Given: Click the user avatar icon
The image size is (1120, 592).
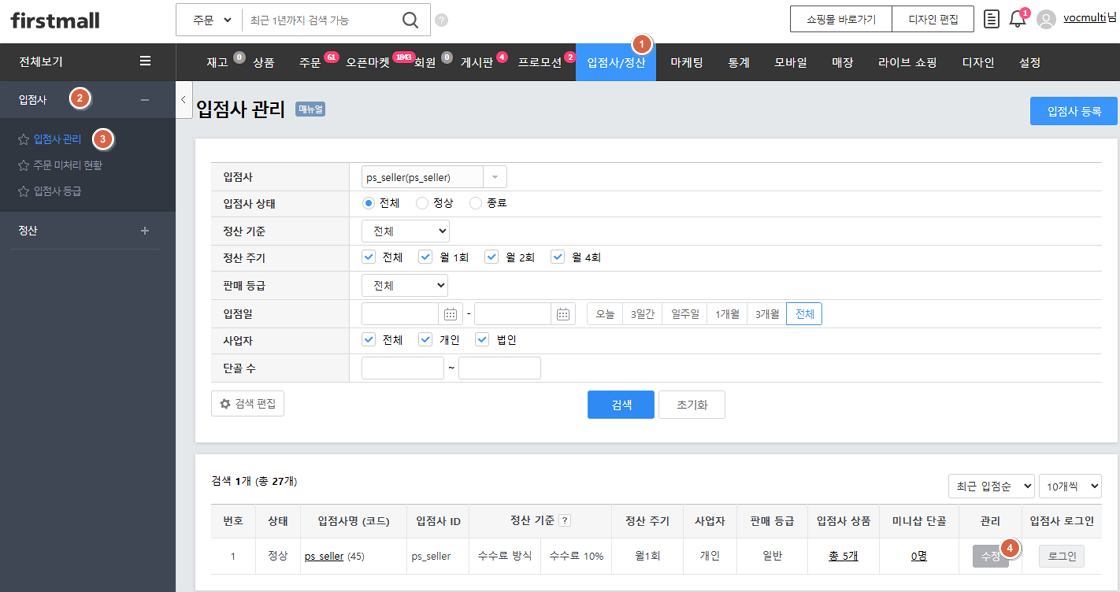Looking at the screenshot, I should (x=1046, y=19).
